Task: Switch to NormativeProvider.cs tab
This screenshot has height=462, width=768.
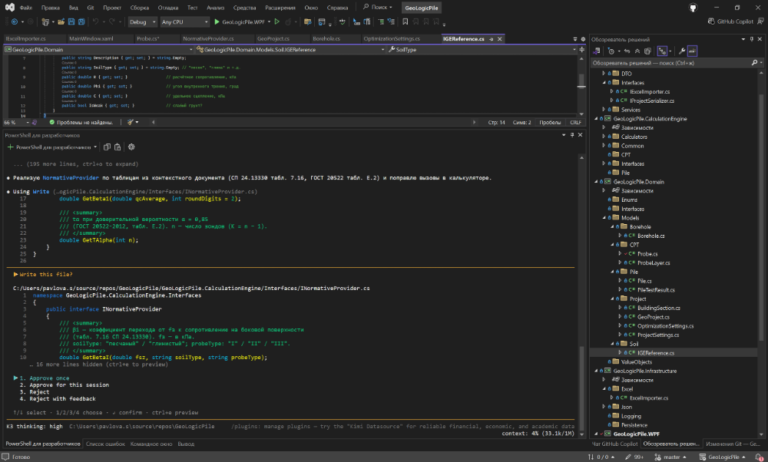Action: pyautogui.click(x=208, y=39)
